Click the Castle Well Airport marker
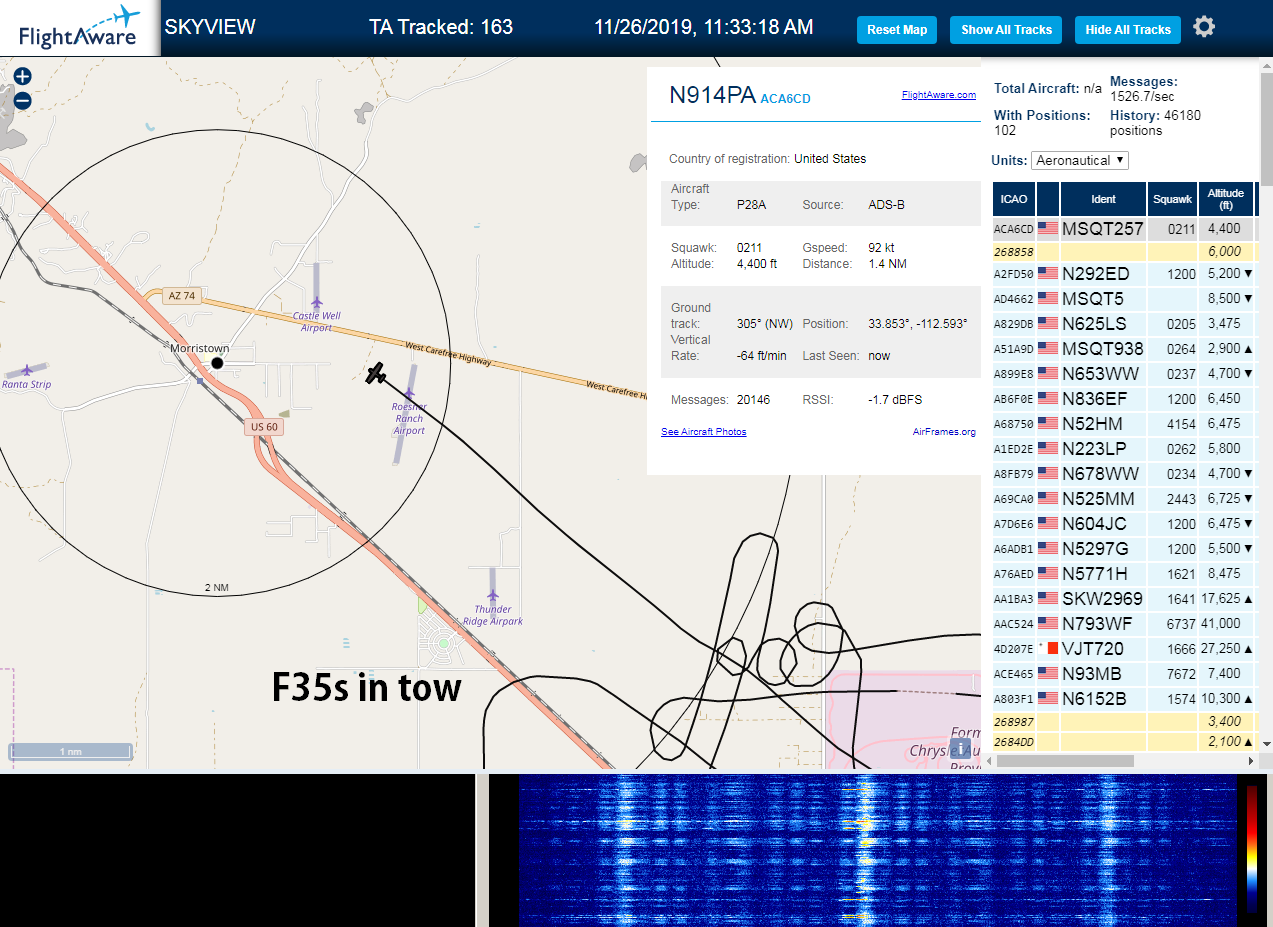Image resolution: width=1273 pixels, height=927 pixels. pyautogui.click(x=317, y=302)
